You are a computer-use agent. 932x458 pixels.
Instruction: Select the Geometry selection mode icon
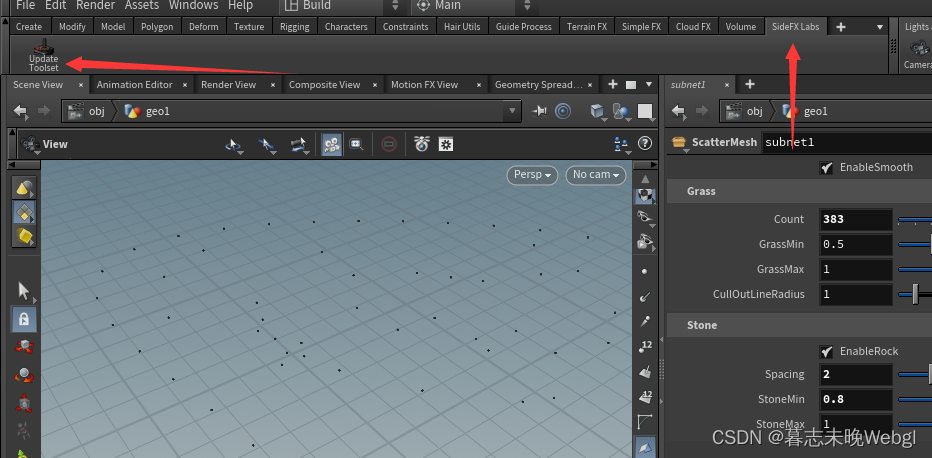pos(23,212)
